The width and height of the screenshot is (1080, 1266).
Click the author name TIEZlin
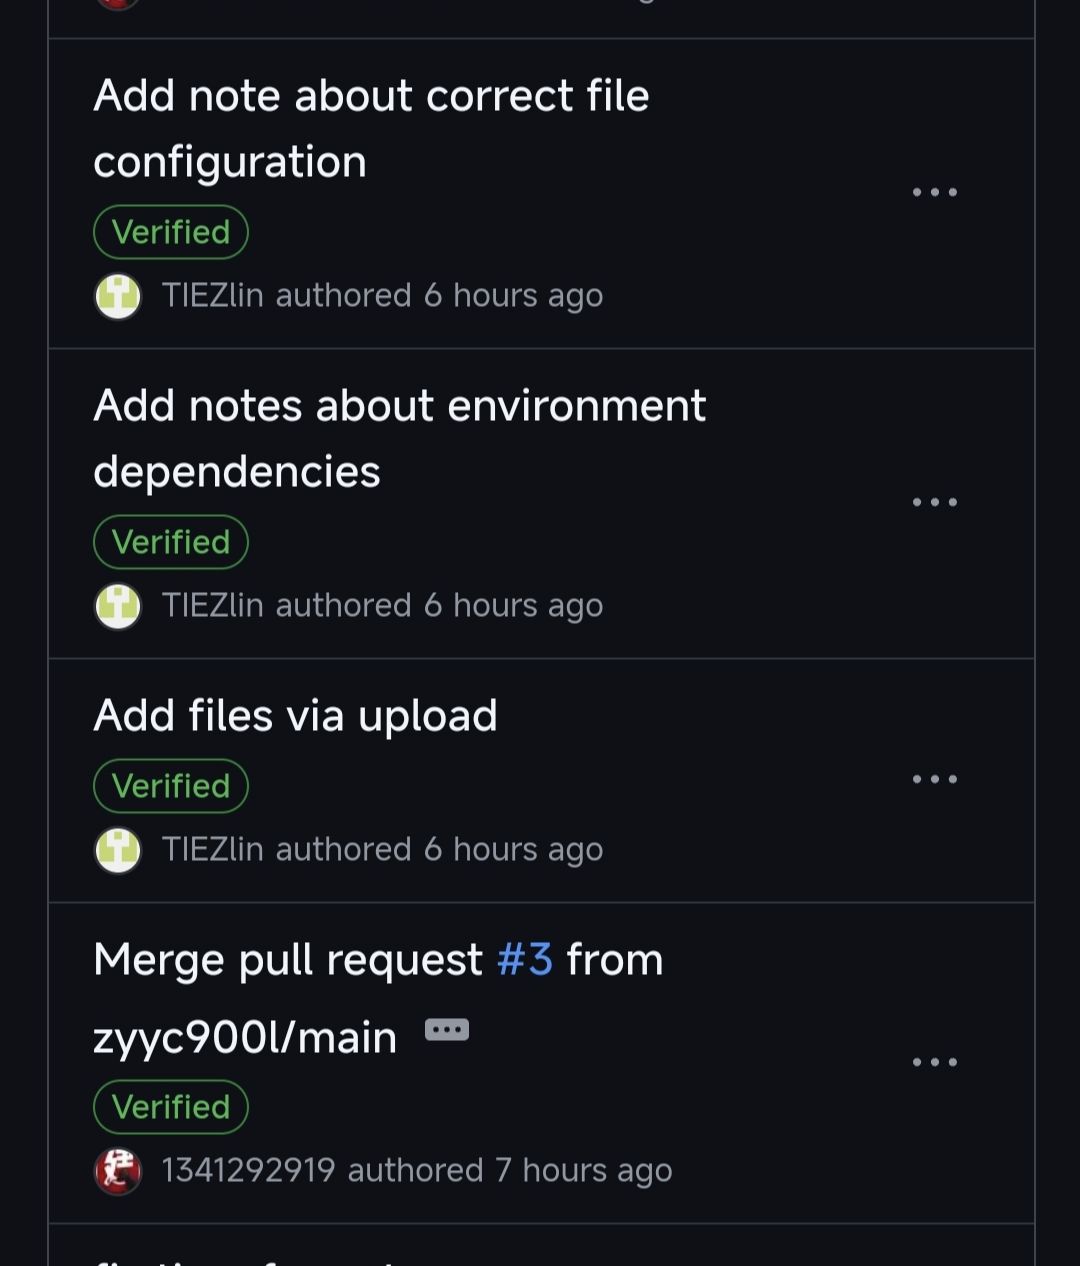click(215, 295)
